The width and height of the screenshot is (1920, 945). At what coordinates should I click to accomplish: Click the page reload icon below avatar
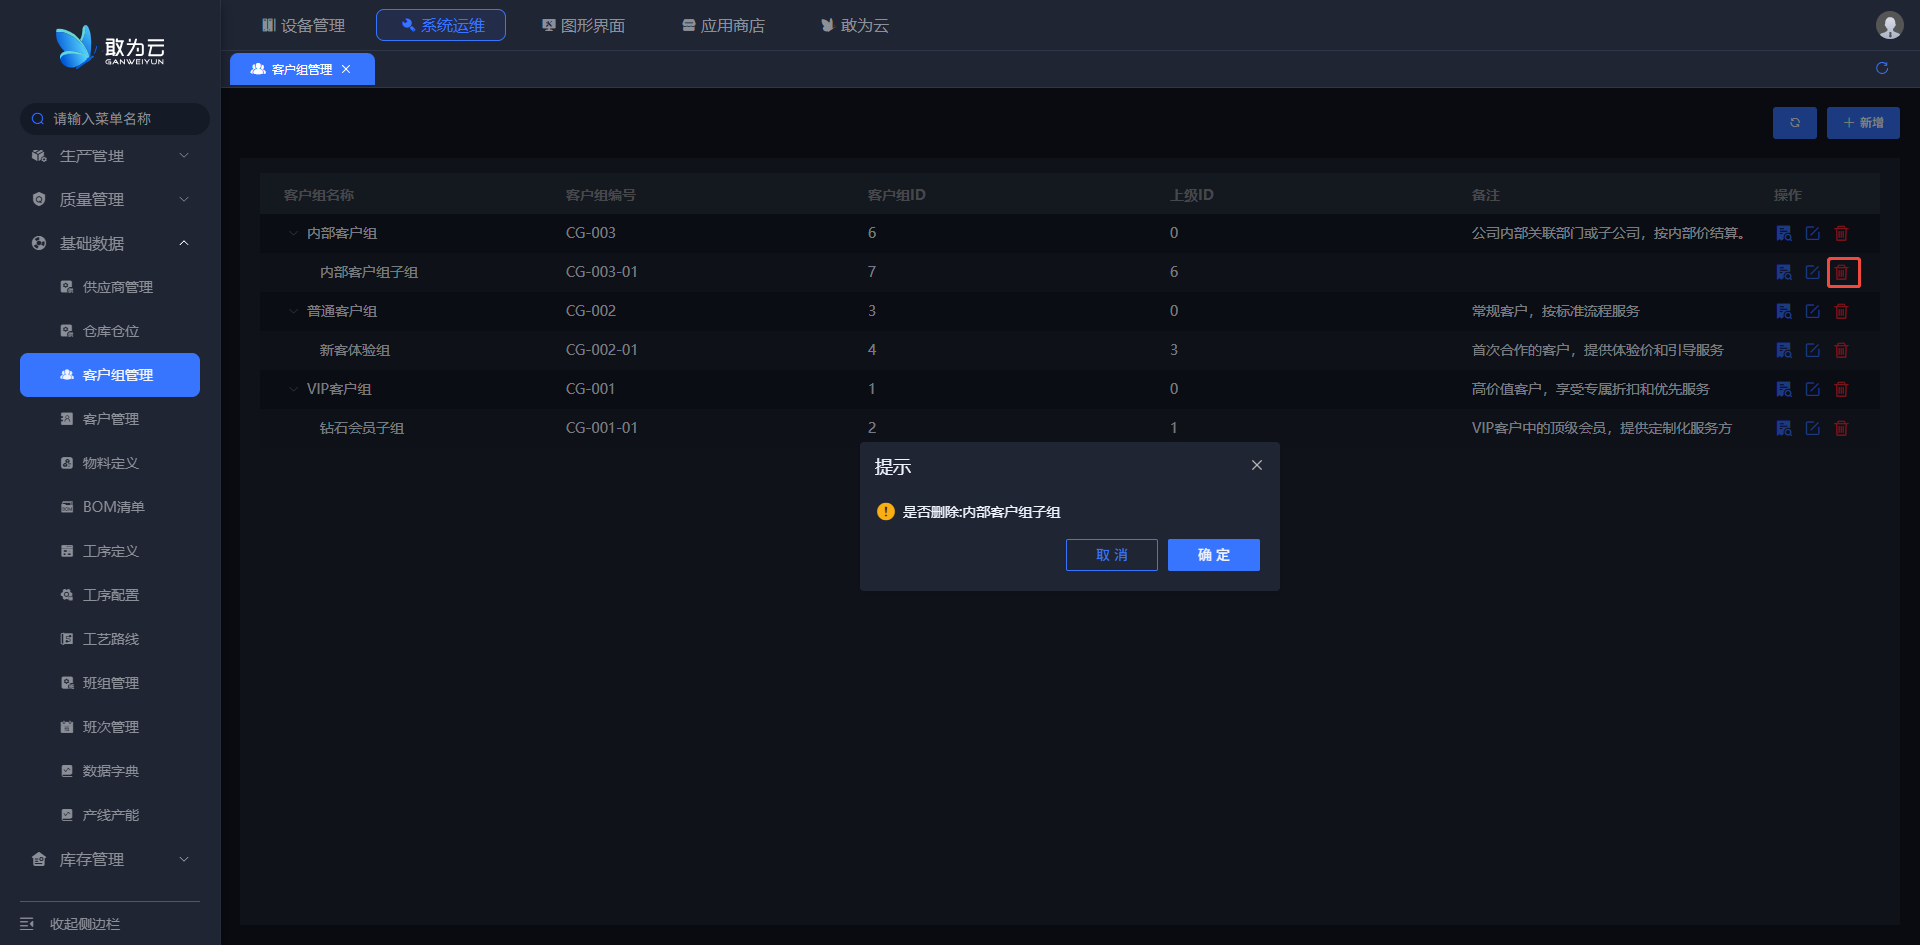click(x=1881, y=68)
